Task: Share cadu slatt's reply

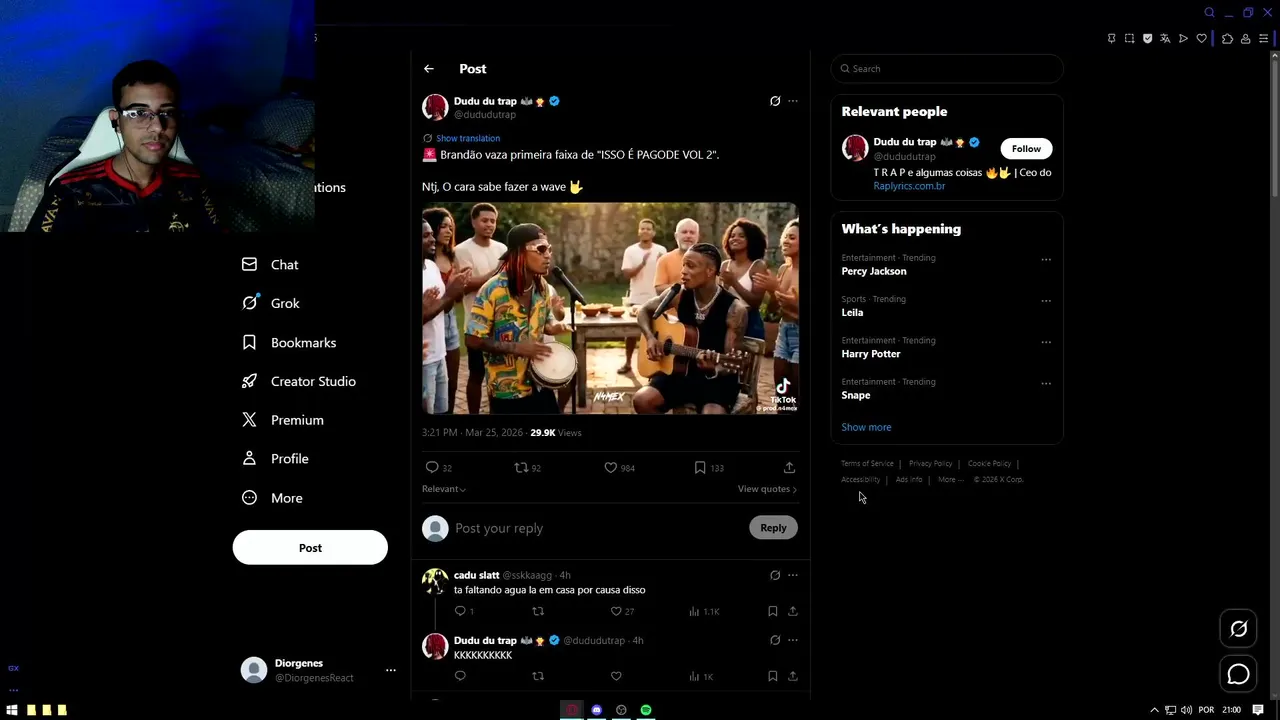Action: (793, 611)
